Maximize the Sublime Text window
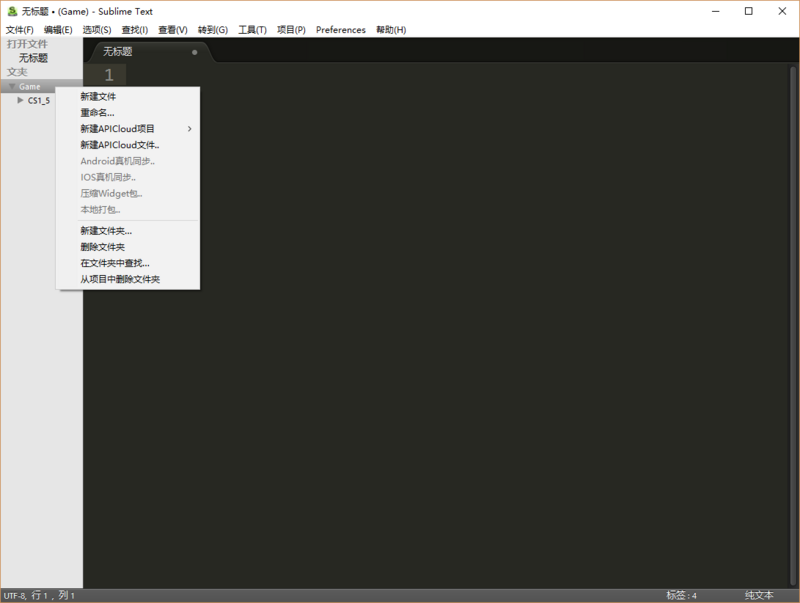800x603 pixels. pos(748,11)
